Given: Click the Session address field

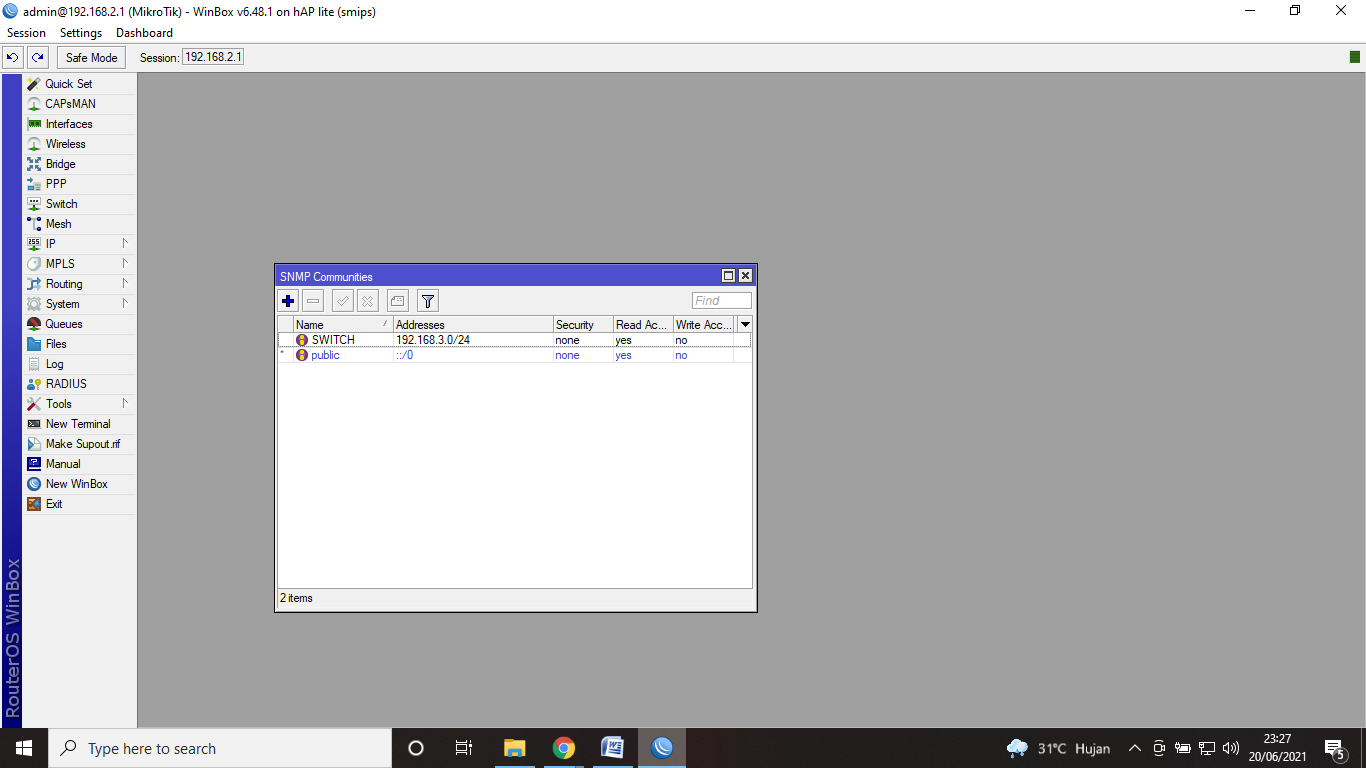Looking at the screenshot, I should 213,57.
